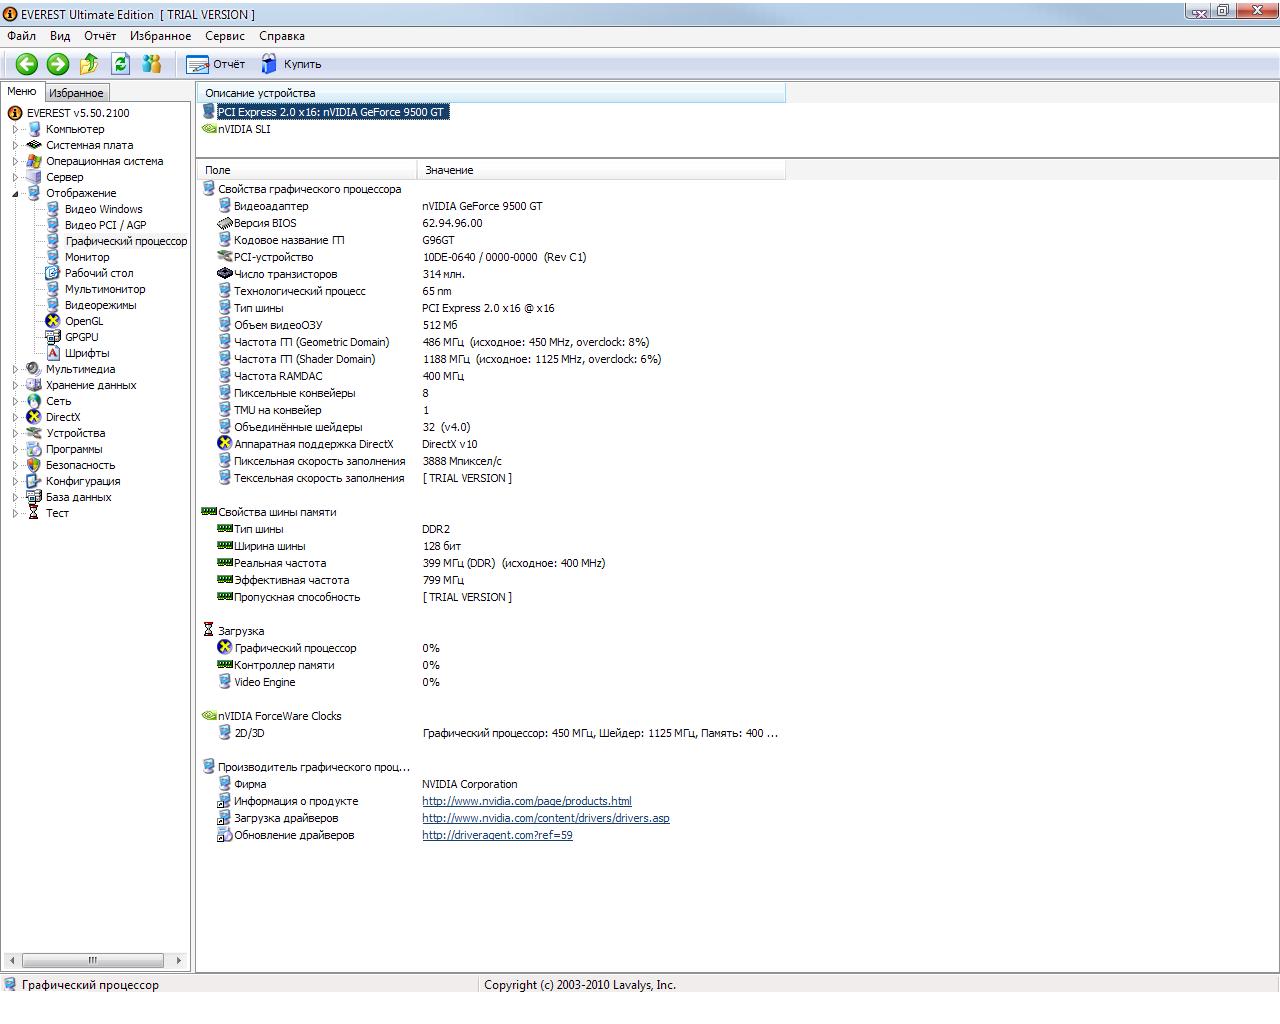Click the Число транзисторов chip icon
1280x1024 pixels.
point(224,274)
